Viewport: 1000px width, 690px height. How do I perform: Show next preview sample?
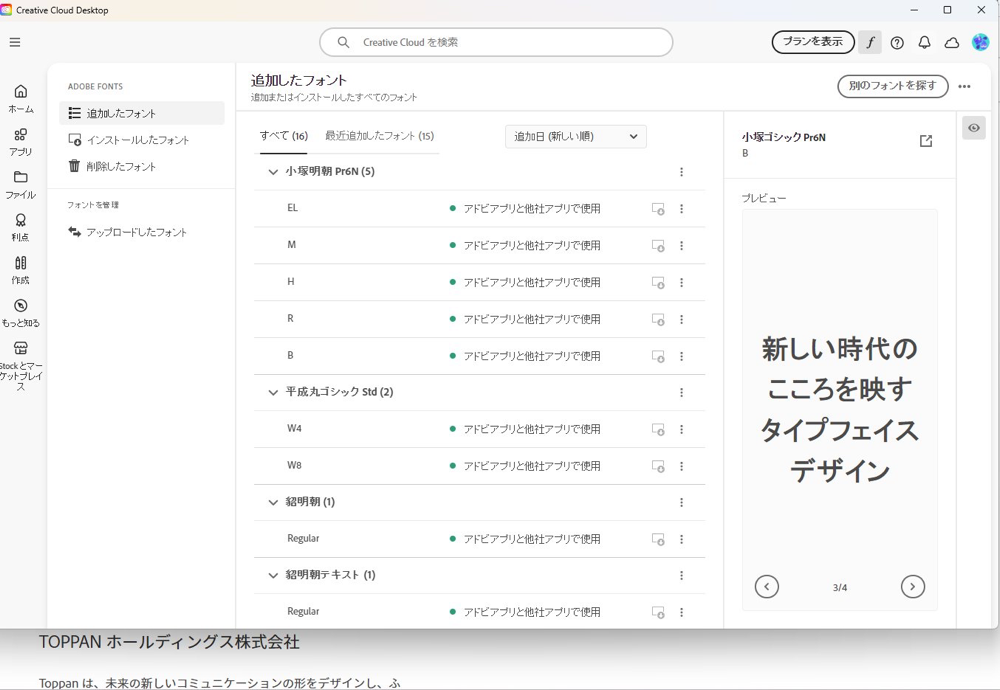[913, 587]
